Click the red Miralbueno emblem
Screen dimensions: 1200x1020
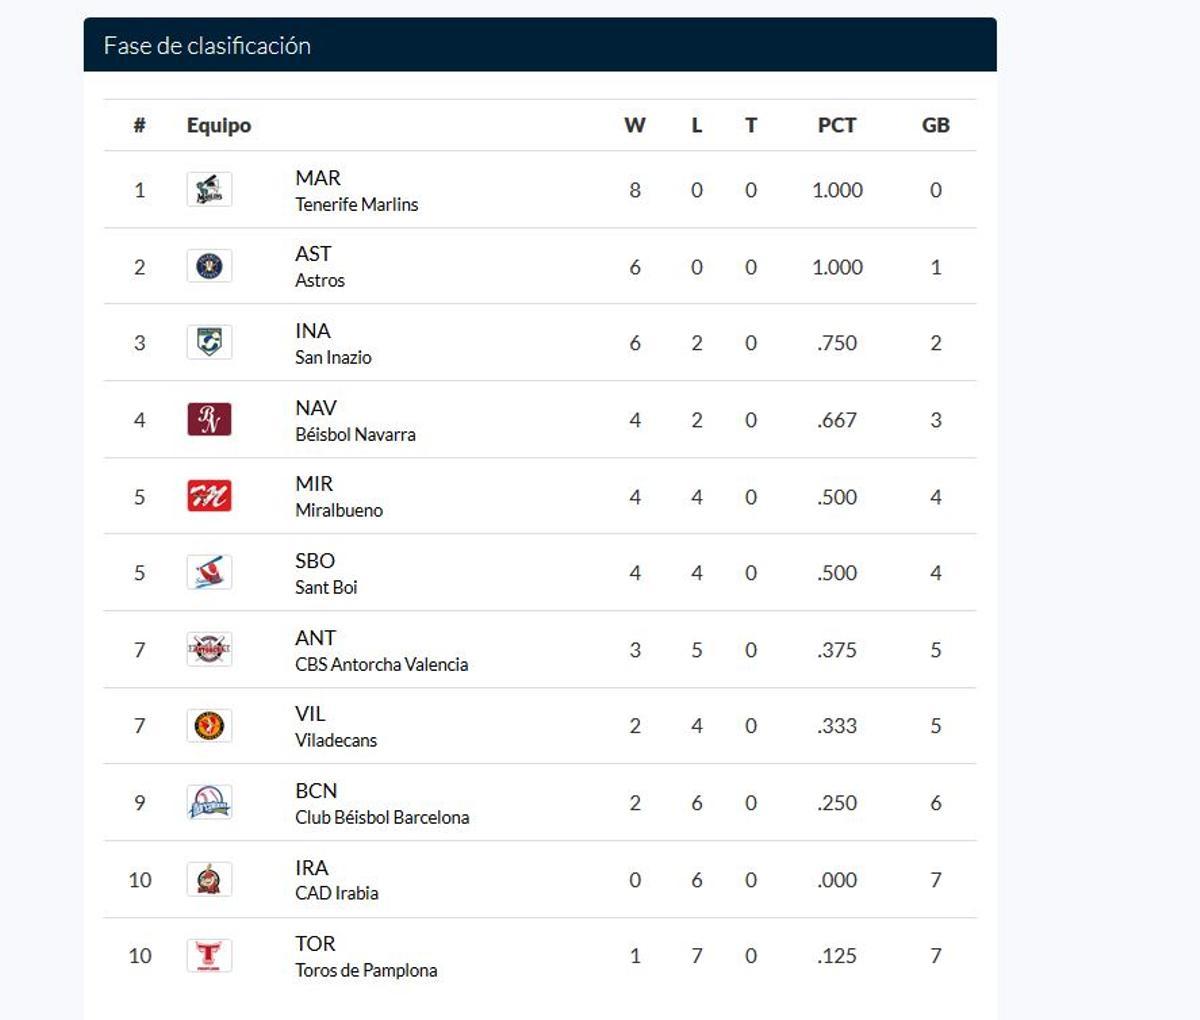point(209,495)
